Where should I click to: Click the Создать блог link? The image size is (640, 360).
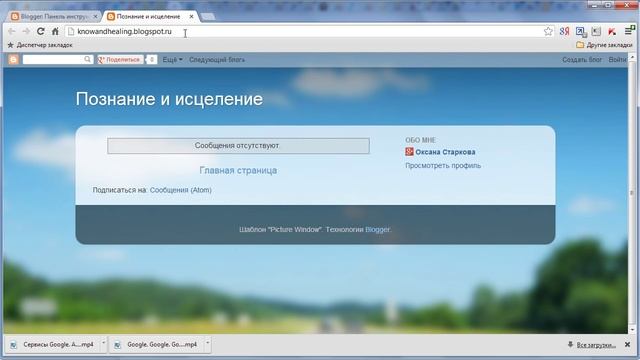click(582, 60)
